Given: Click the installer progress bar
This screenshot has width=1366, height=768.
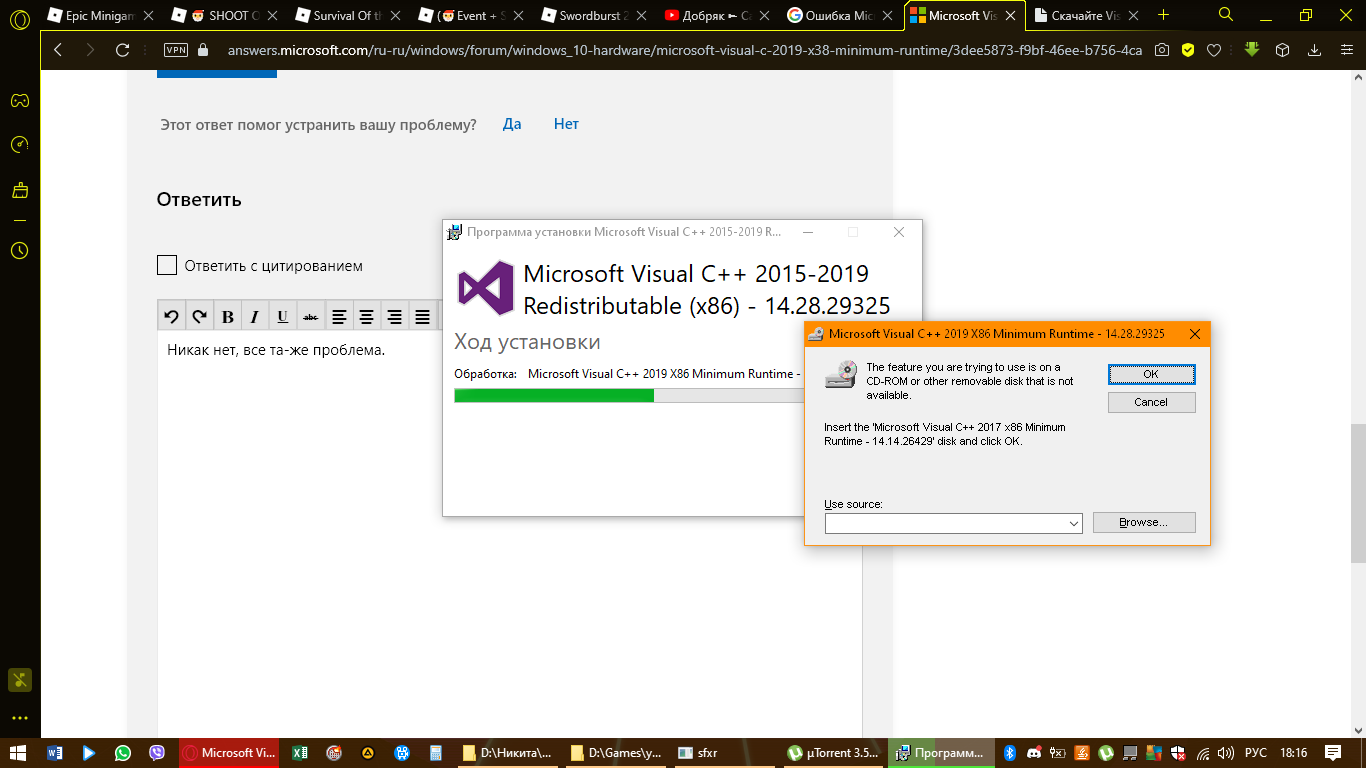Looking at the screenshot, I should pyautogui.click(x=629, y=395).
